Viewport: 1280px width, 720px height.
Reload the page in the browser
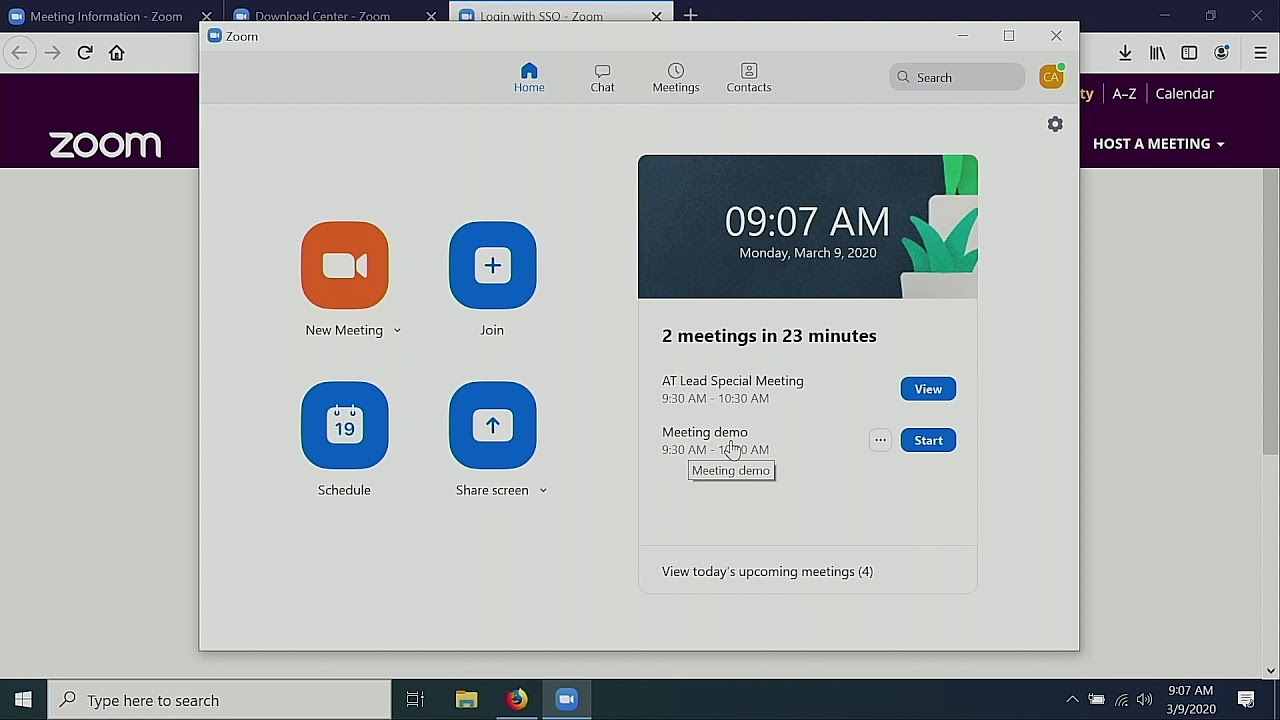(x=85, y=53)
